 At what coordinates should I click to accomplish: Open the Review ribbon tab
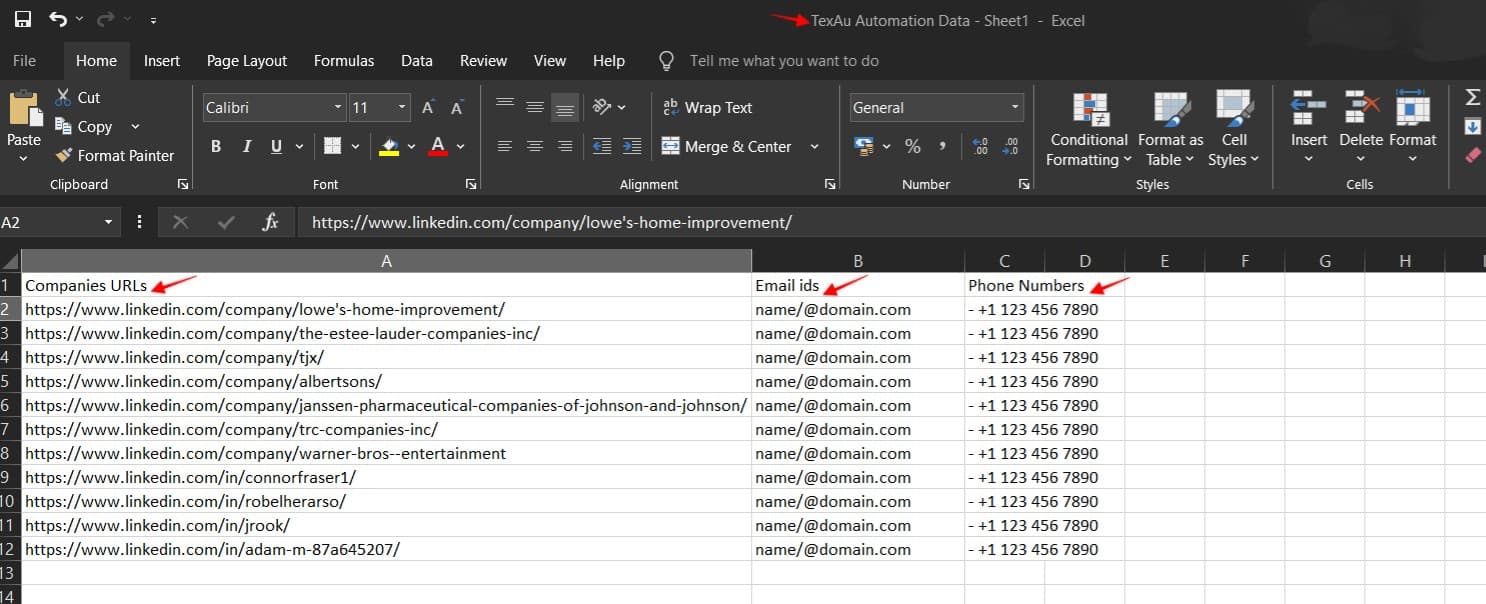(x=483, y=60)
